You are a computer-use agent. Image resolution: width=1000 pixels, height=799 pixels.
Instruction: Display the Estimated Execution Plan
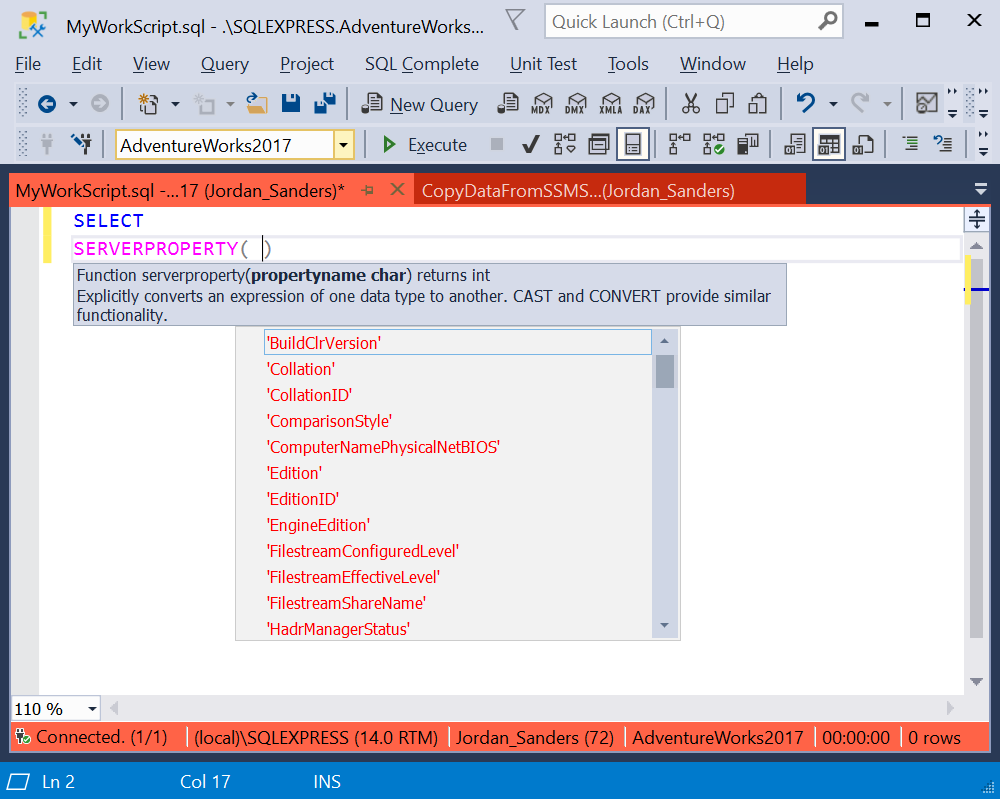pyautogui.click(x=564, y=145)
